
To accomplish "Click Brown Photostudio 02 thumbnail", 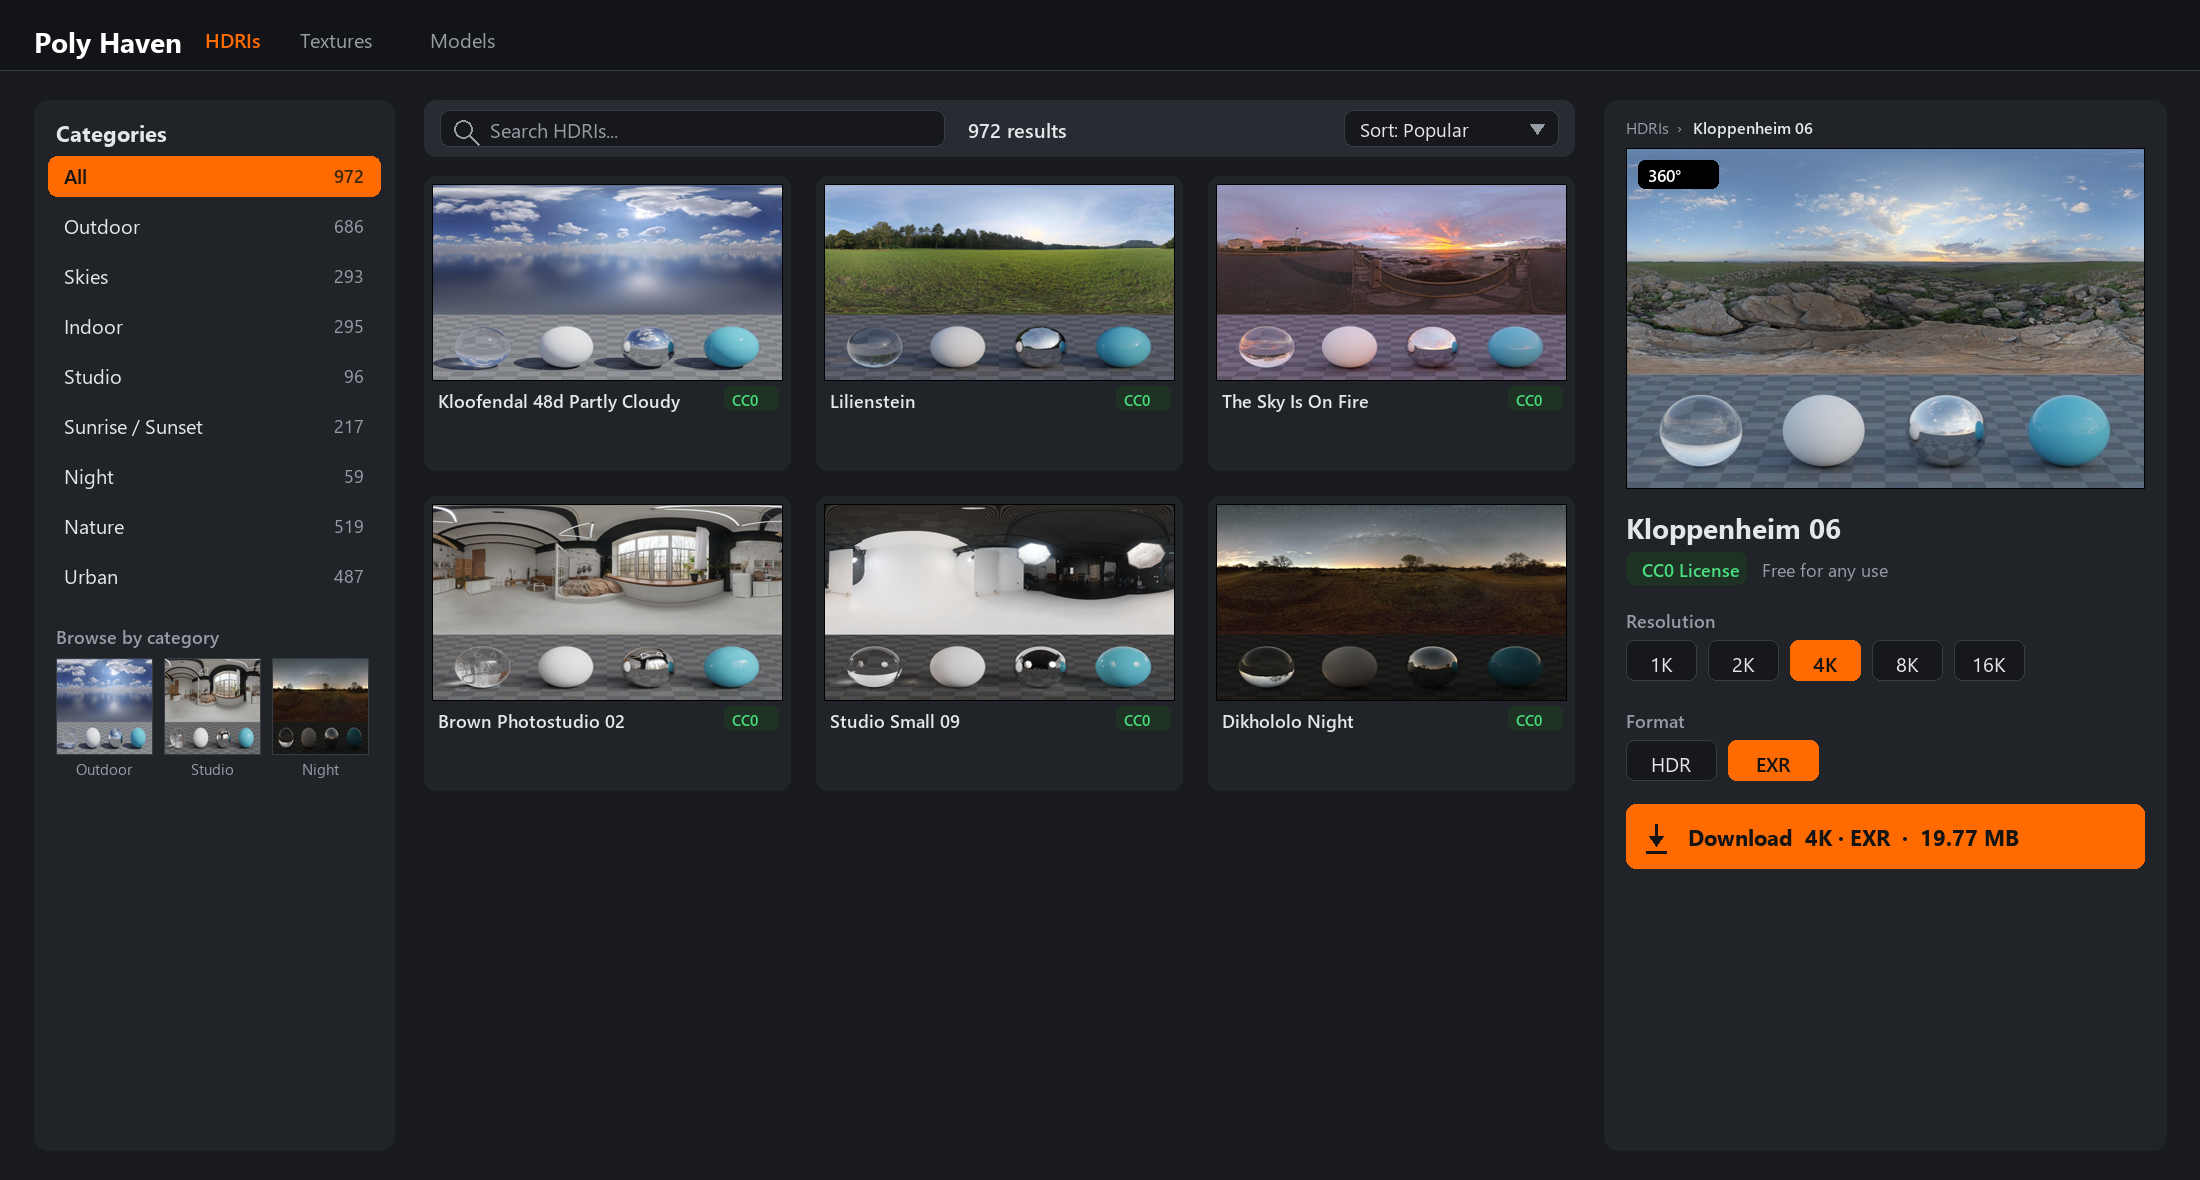I will tap(607, 602).
